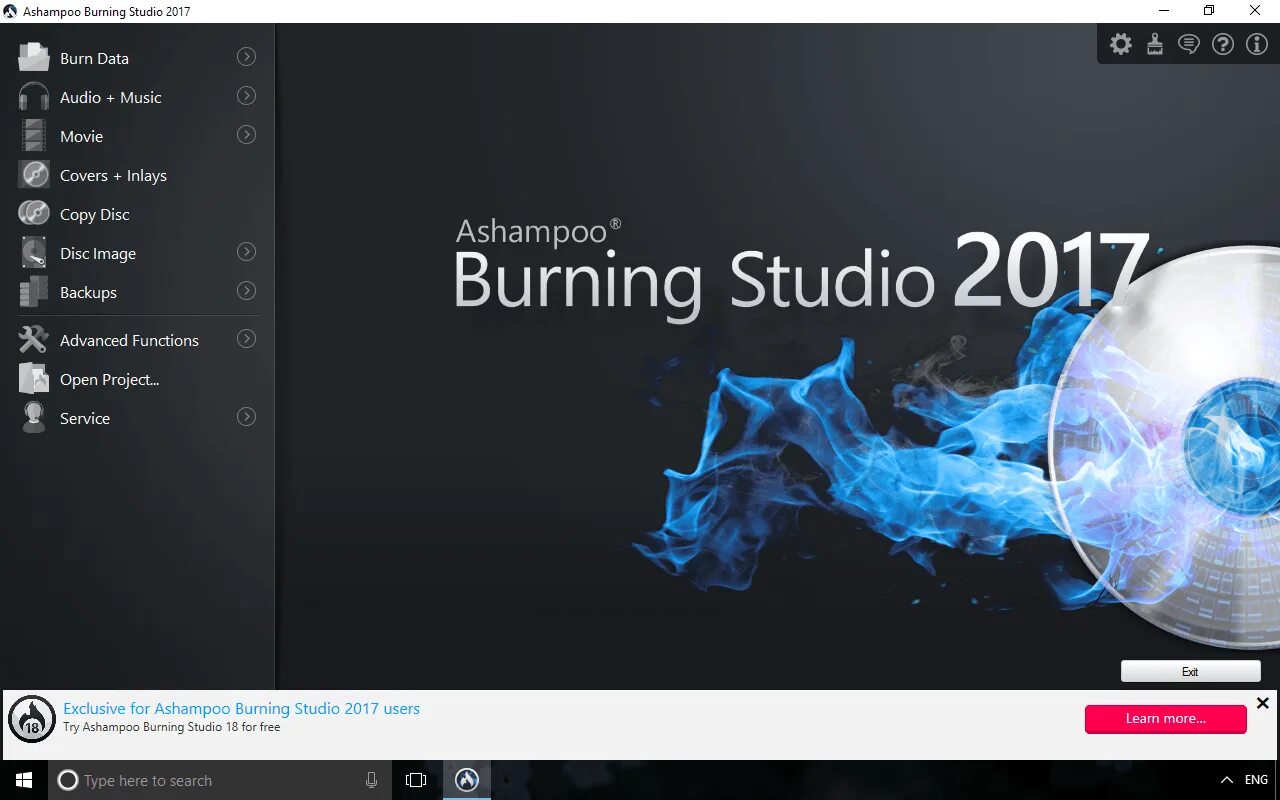
Task: Open Task View from the taskbar
Action: point(416,780)
